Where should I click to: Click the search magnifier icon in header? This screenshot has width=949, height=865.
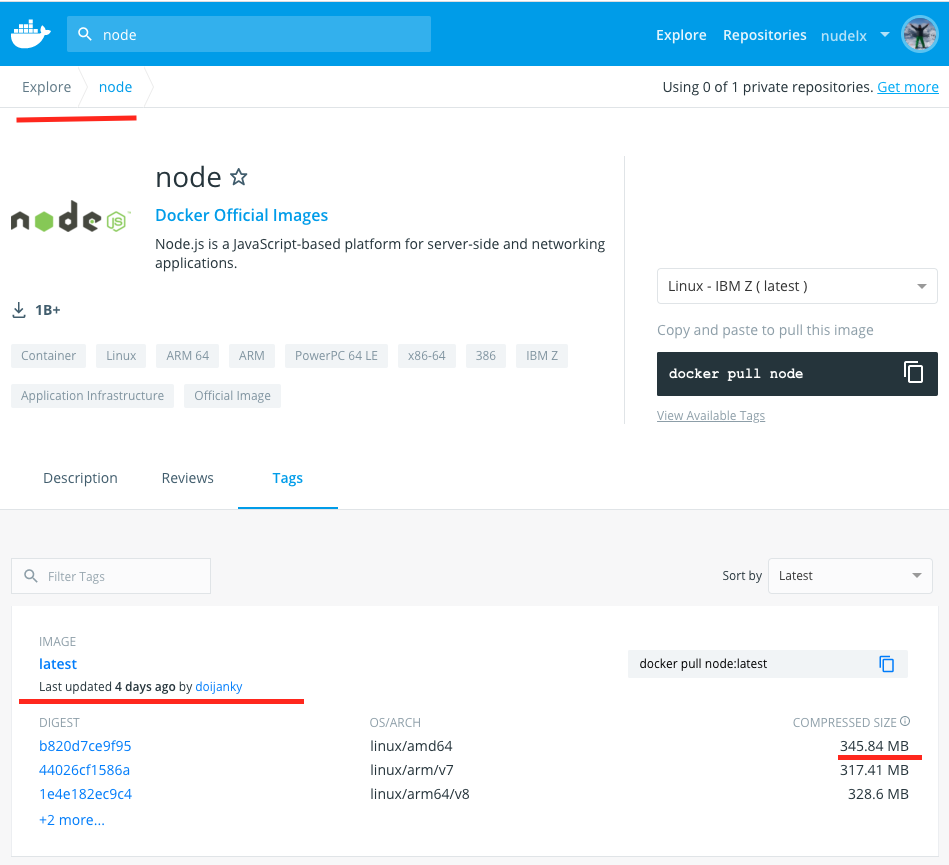point(85,34)
